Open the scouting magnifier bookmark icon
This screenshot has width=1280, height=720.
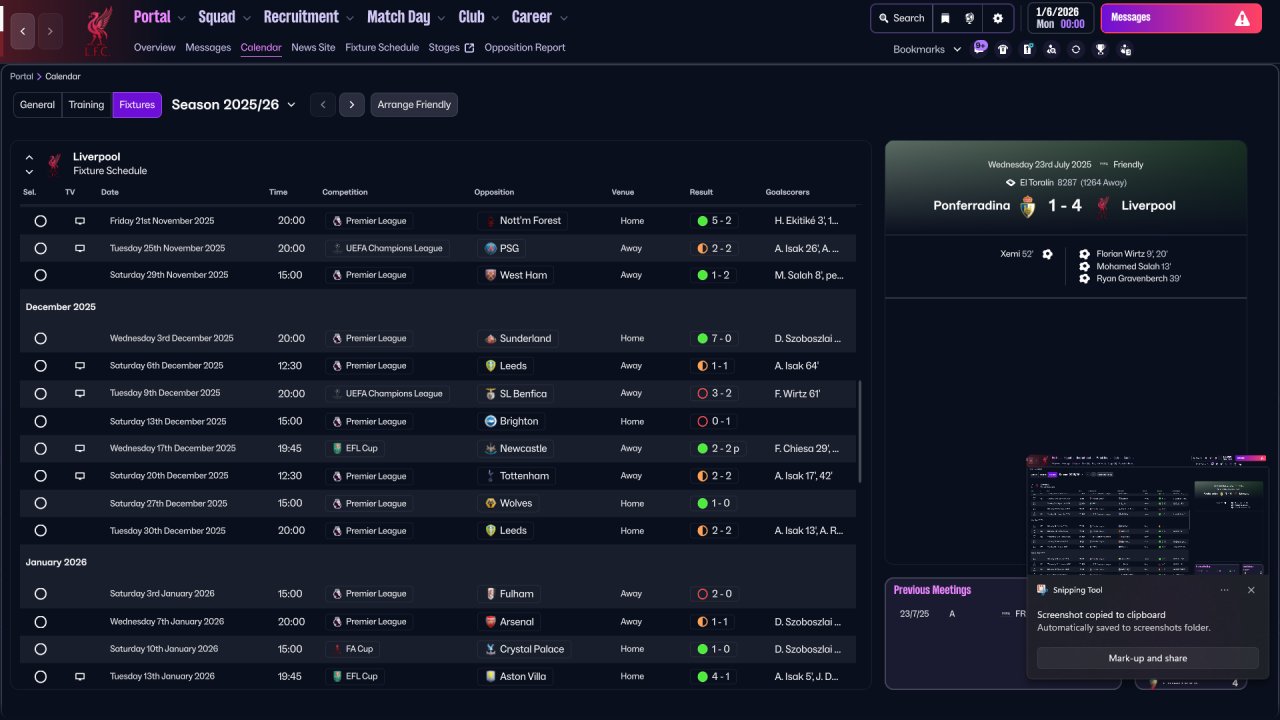pyautogui.click(x=1051, y=49)
